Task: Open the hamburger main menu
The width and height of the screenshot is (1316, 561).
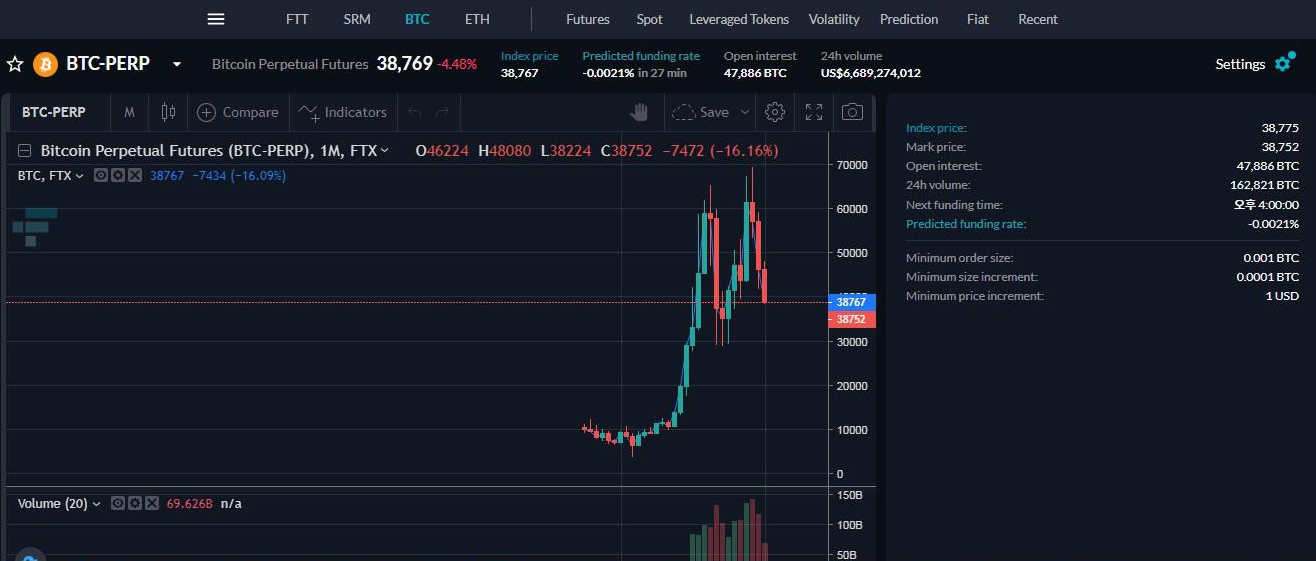Action: (x=216, y=19)
